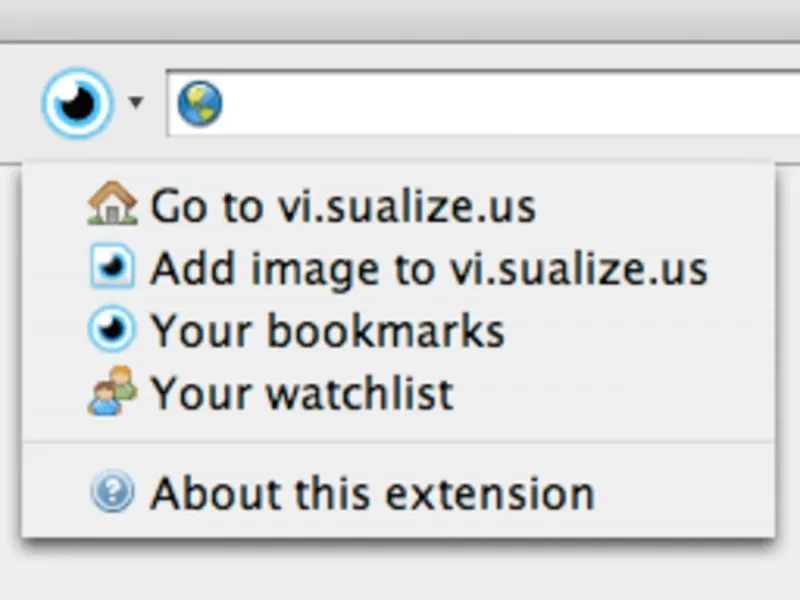Click the blue question mark help icon
This screenshot has height=600, width=800.
point(111,493)
